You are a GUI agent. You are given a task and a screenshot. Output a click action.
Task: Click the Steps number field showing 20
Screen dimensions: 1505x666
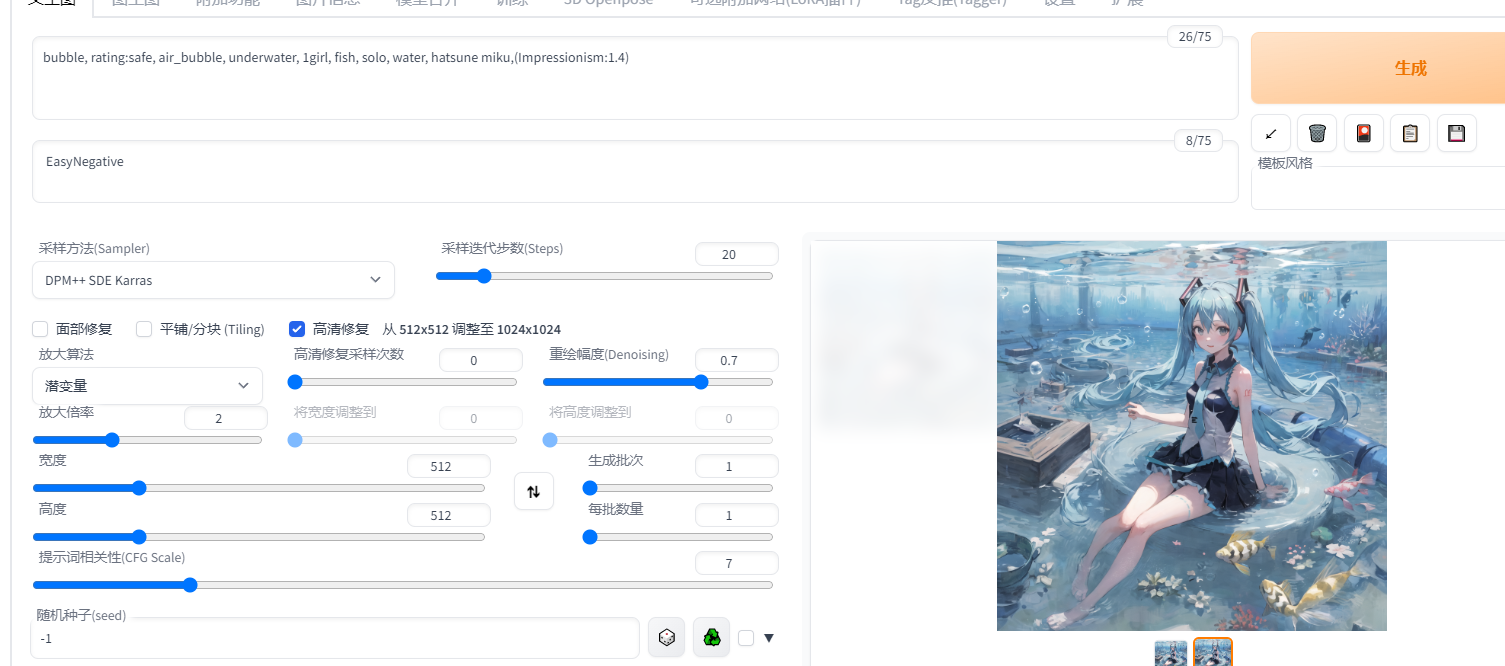click(x=737, y=255)
